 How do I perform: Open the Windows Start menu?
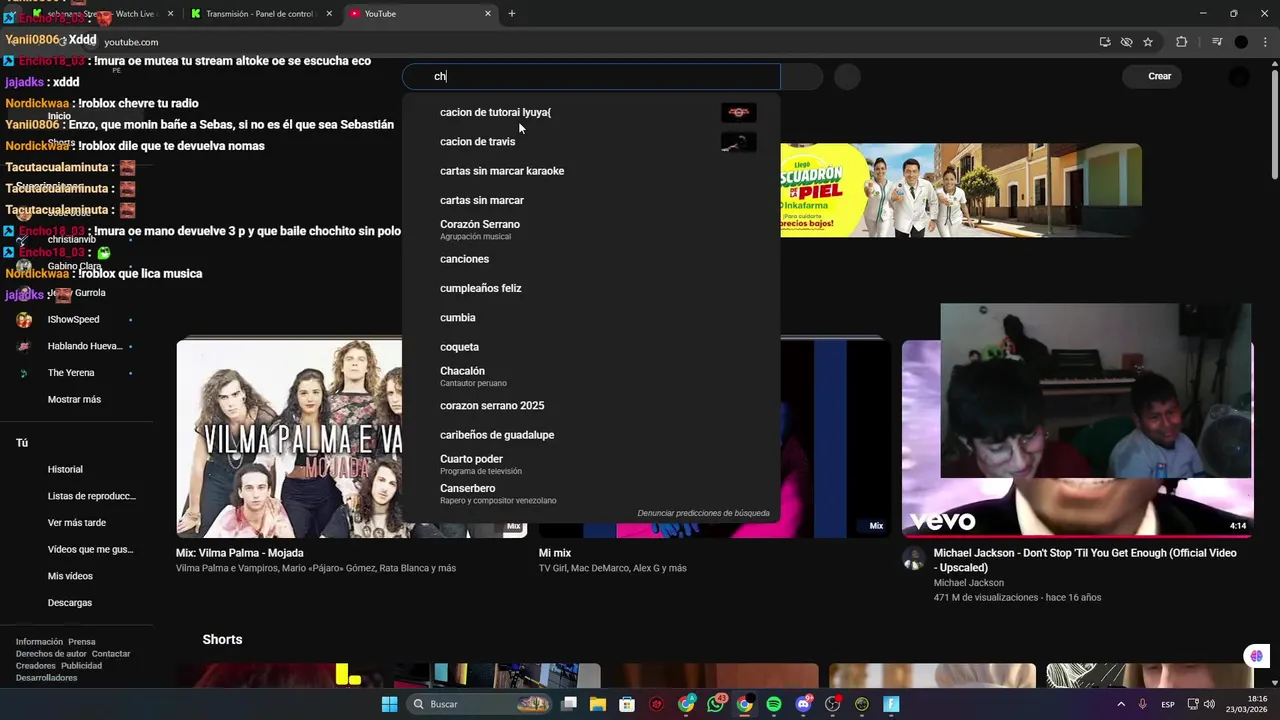click(x=389, y=704)
